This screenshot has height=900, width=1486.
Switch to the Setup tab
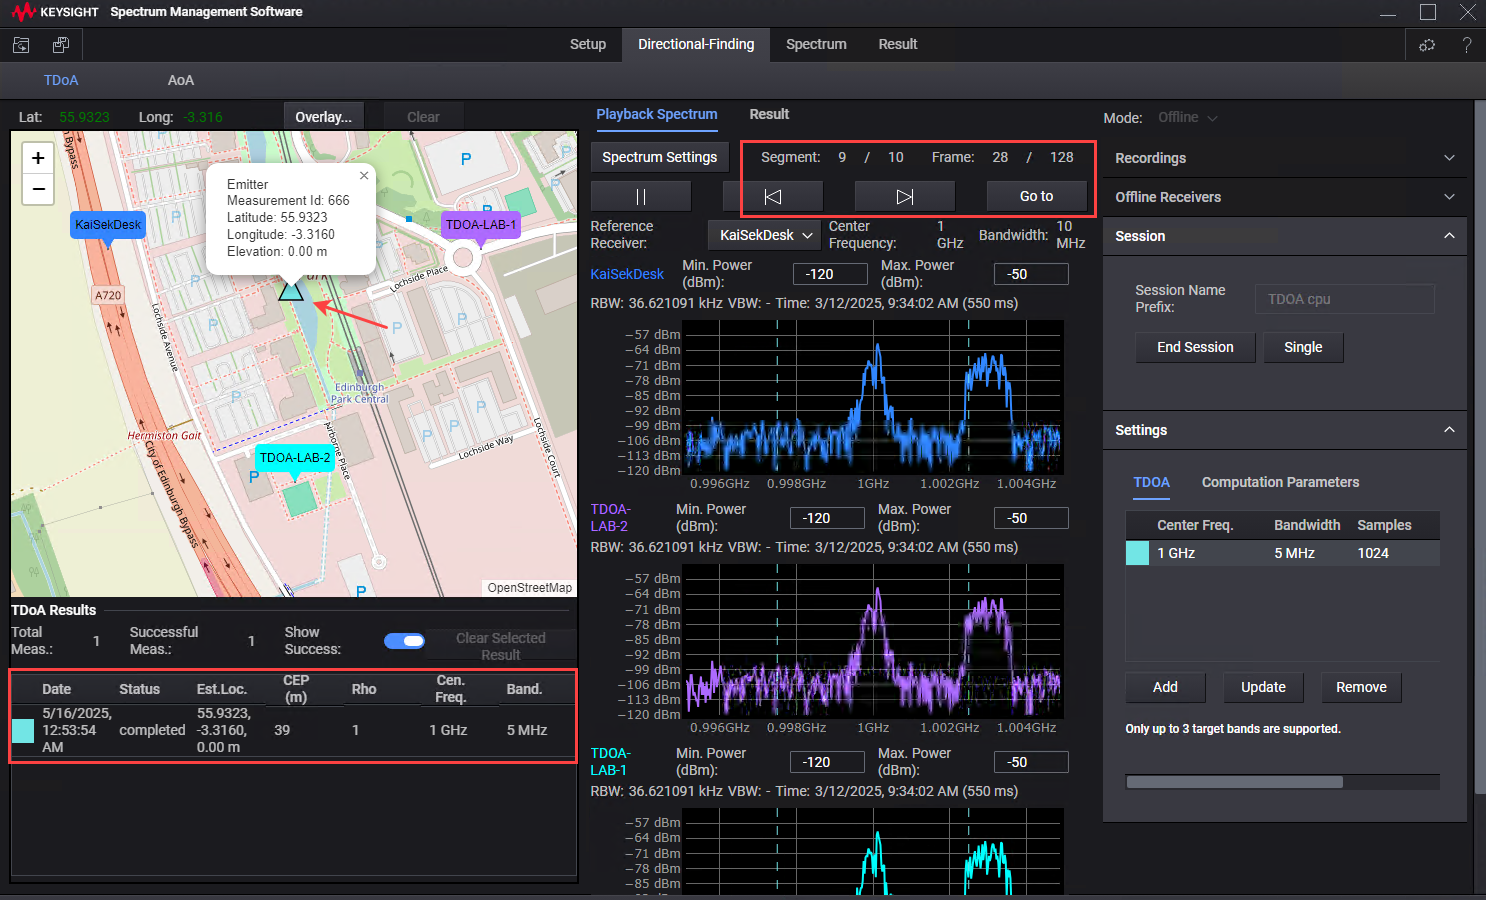click(588, 45)
